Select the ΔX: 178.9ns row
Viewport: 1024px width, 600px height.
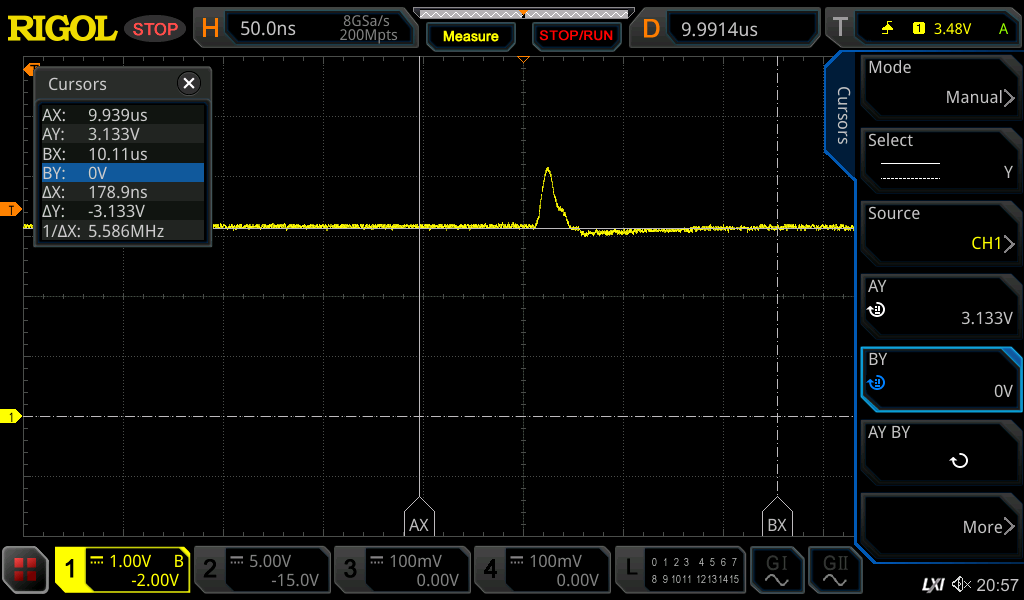tap(121, 192)
